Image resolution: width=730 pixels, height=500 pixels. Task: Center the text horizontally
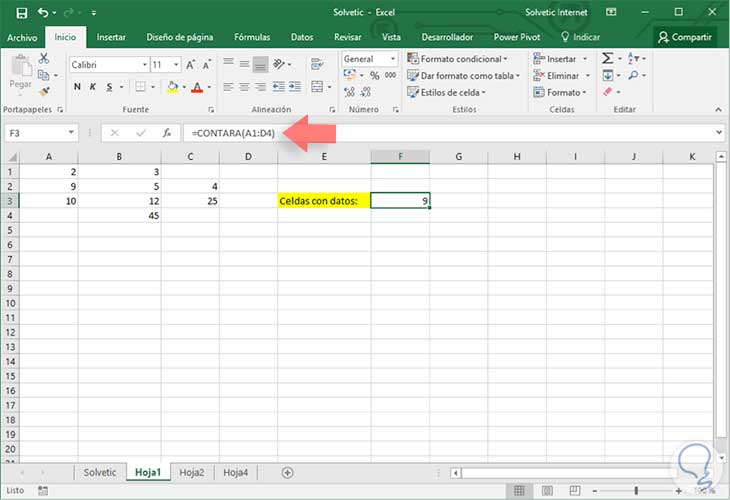(x=244, y=87)
